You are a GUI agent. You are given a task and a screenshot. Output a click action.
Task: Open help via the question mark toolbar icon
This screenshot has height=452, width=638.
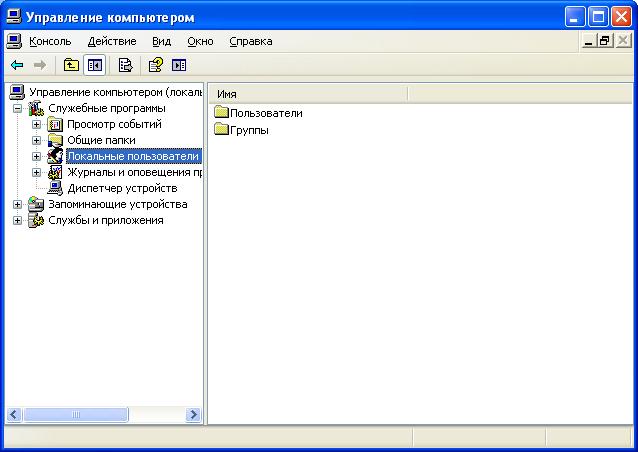pos(156,65)
